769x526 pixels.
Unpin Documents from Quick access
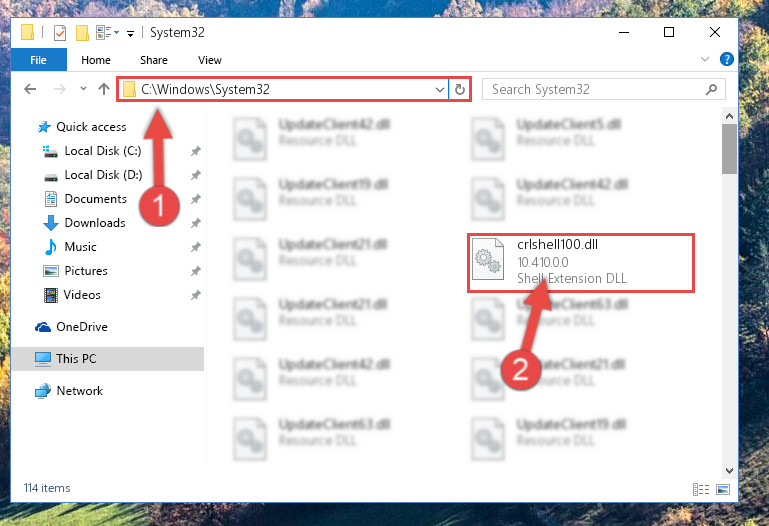[196, 199]
